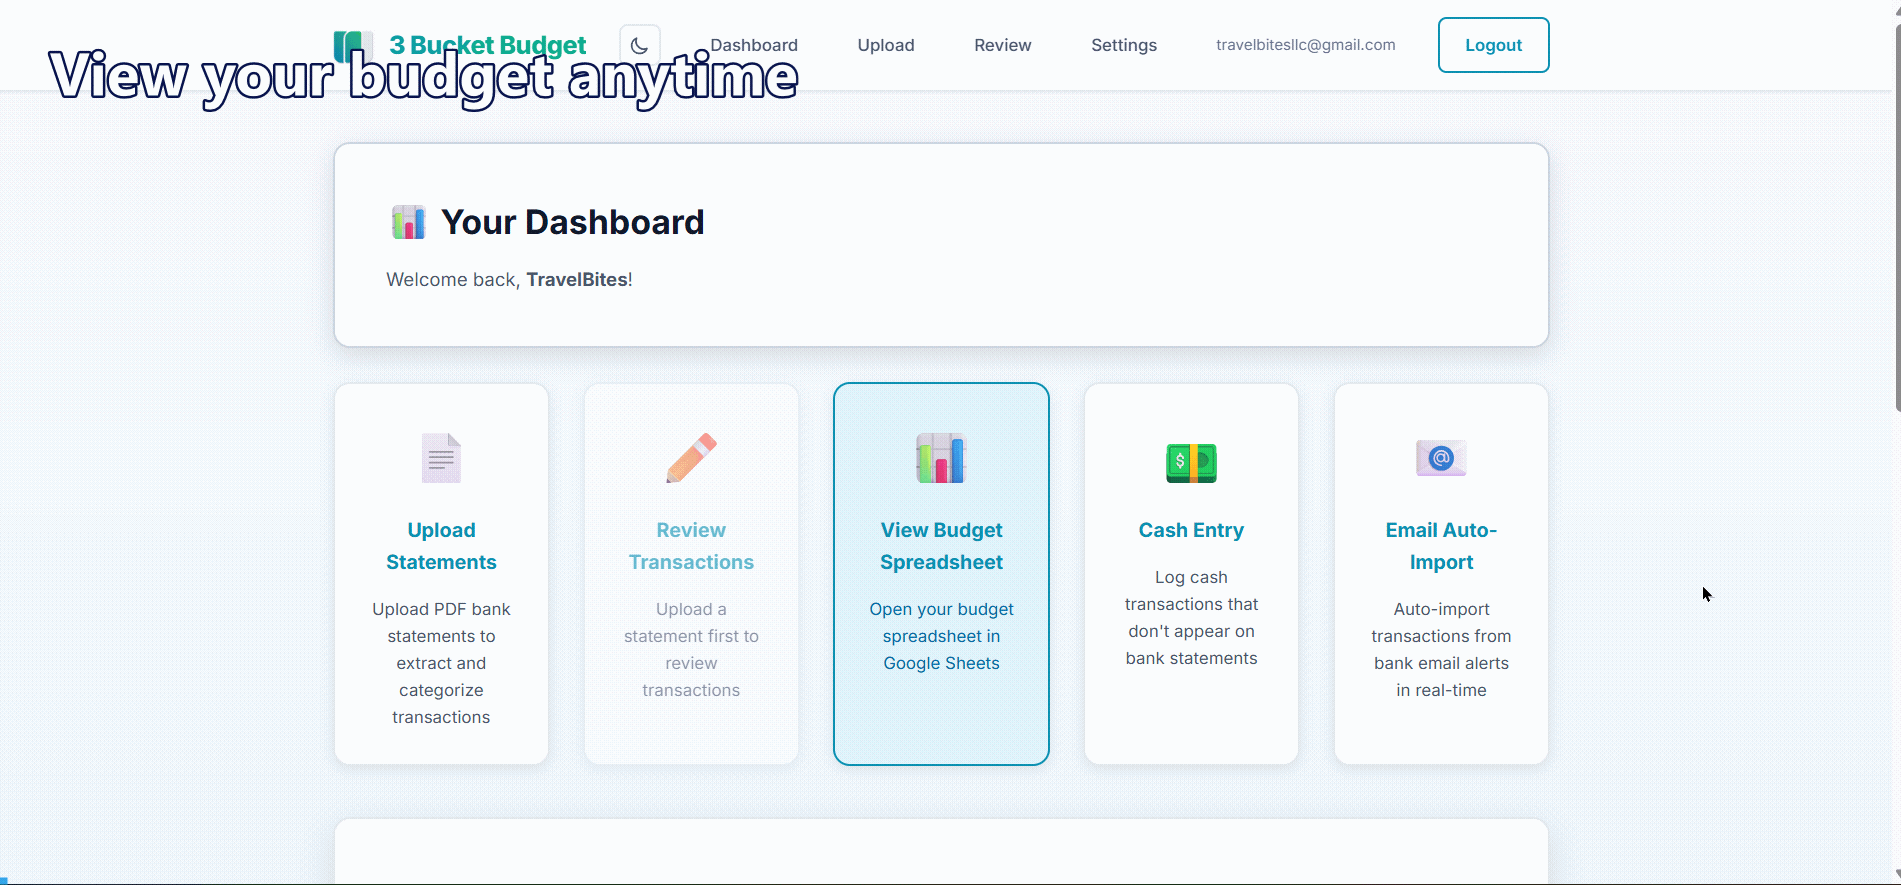
Task: Open the Upload Statements card title
Action: [441, 546]
